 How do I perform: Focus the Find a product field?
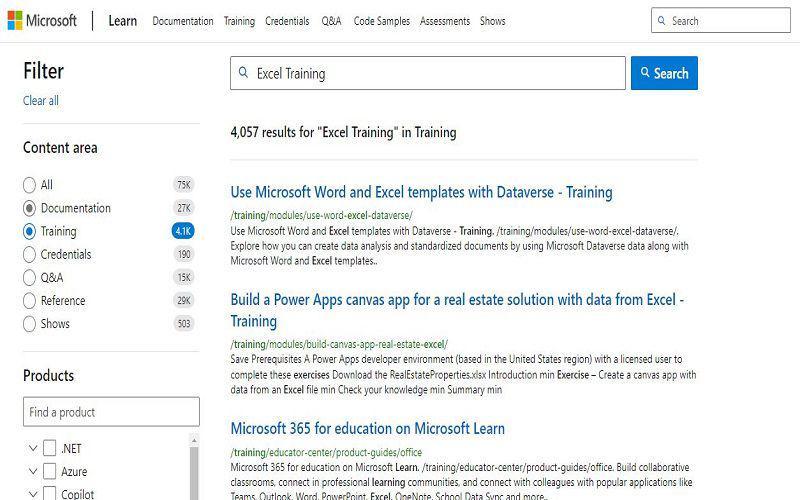(x=111, y=412)
